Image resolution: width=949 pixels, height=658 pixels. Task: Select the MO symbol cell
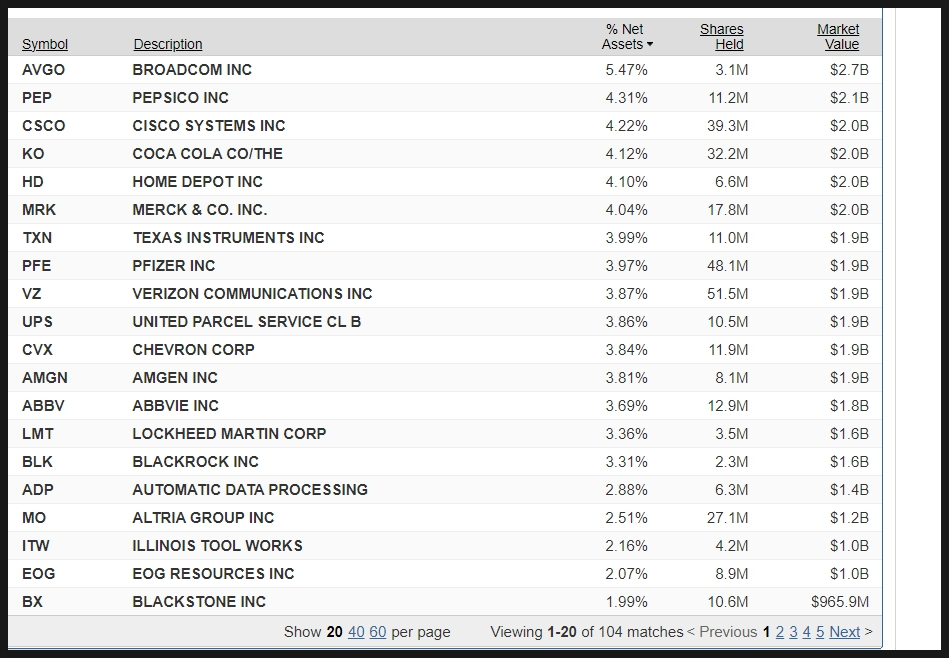(x=34, y=518)
